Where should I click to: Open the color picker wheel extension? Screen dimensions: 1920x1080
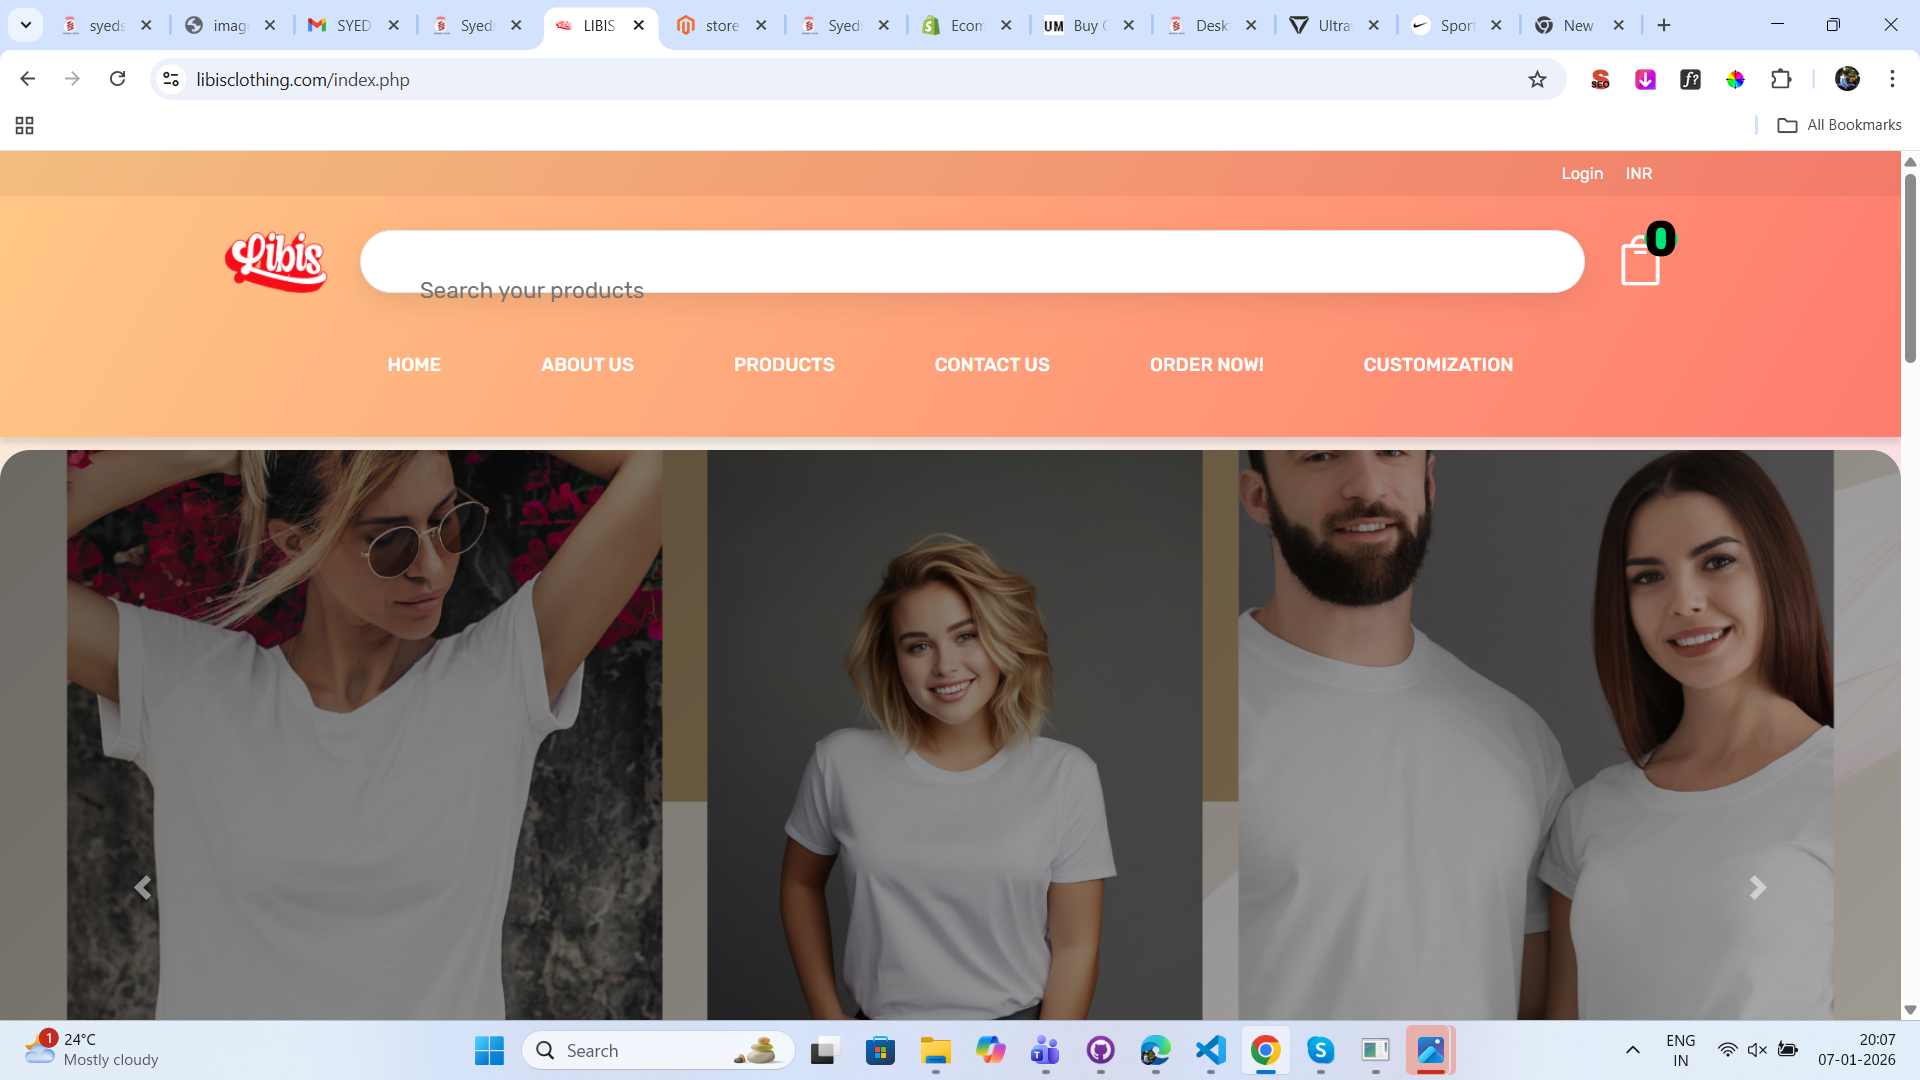[1736, 79]
